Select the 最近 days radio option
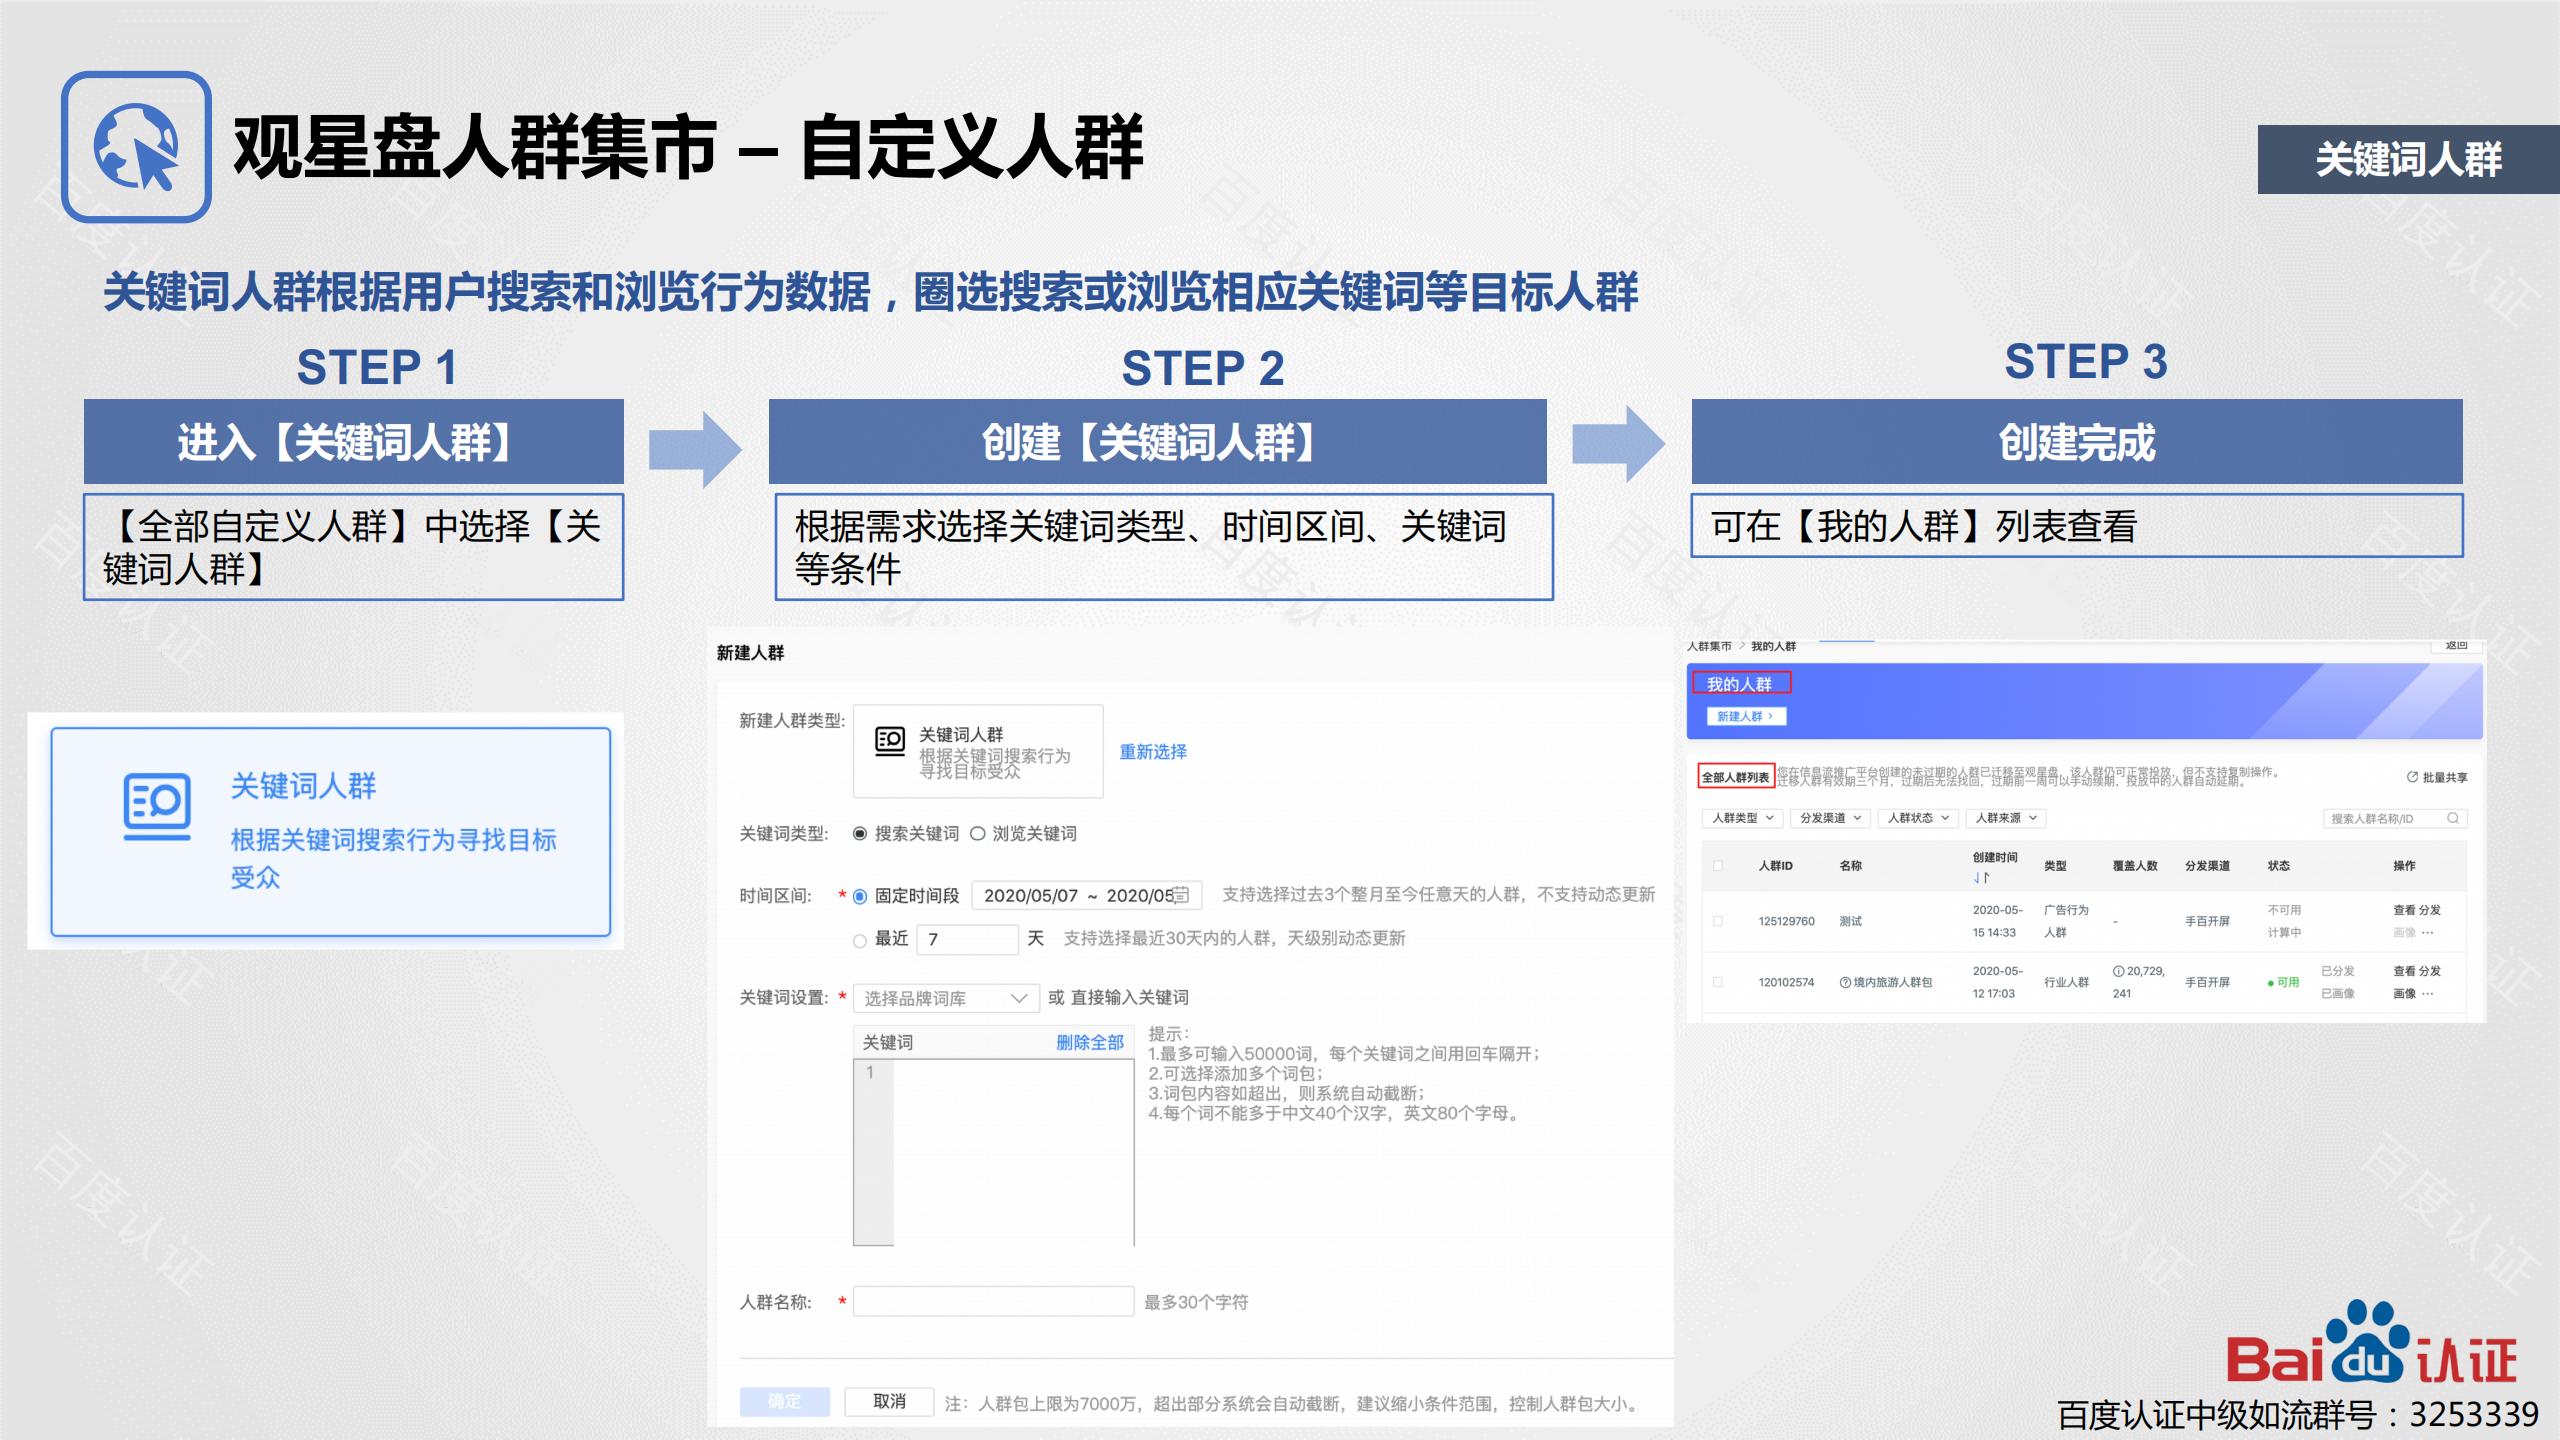 (x=859, y=940)
